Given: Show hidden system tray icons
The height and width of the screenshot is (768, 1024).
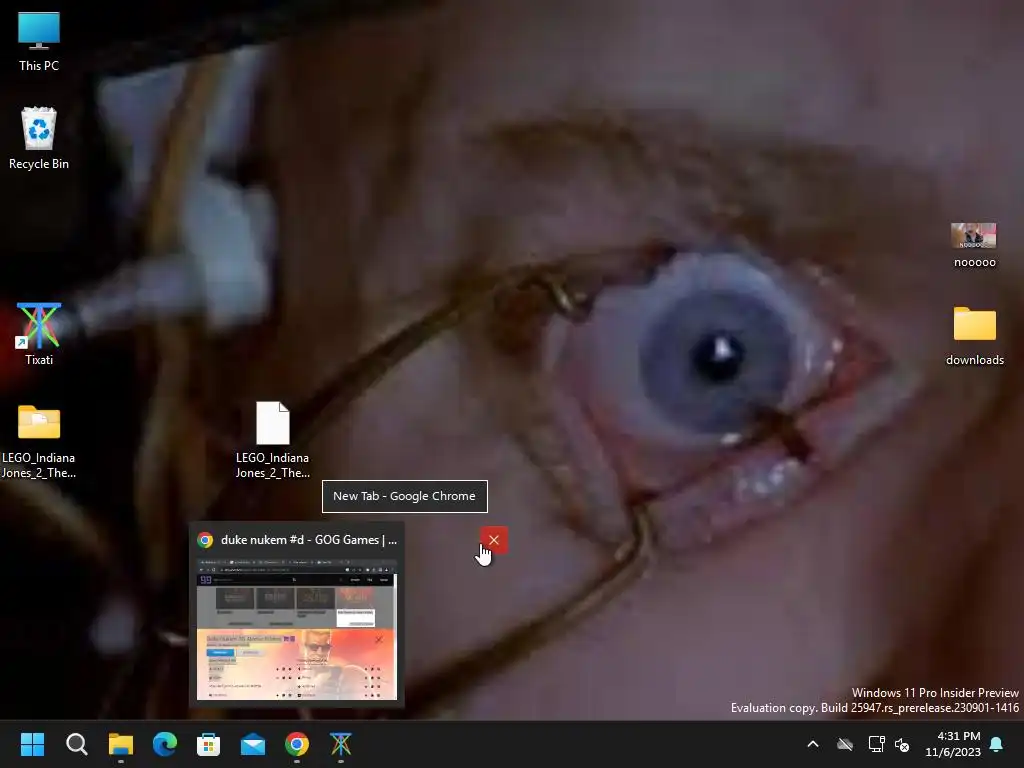Looking at the screenshot, I should click(813, 744).
